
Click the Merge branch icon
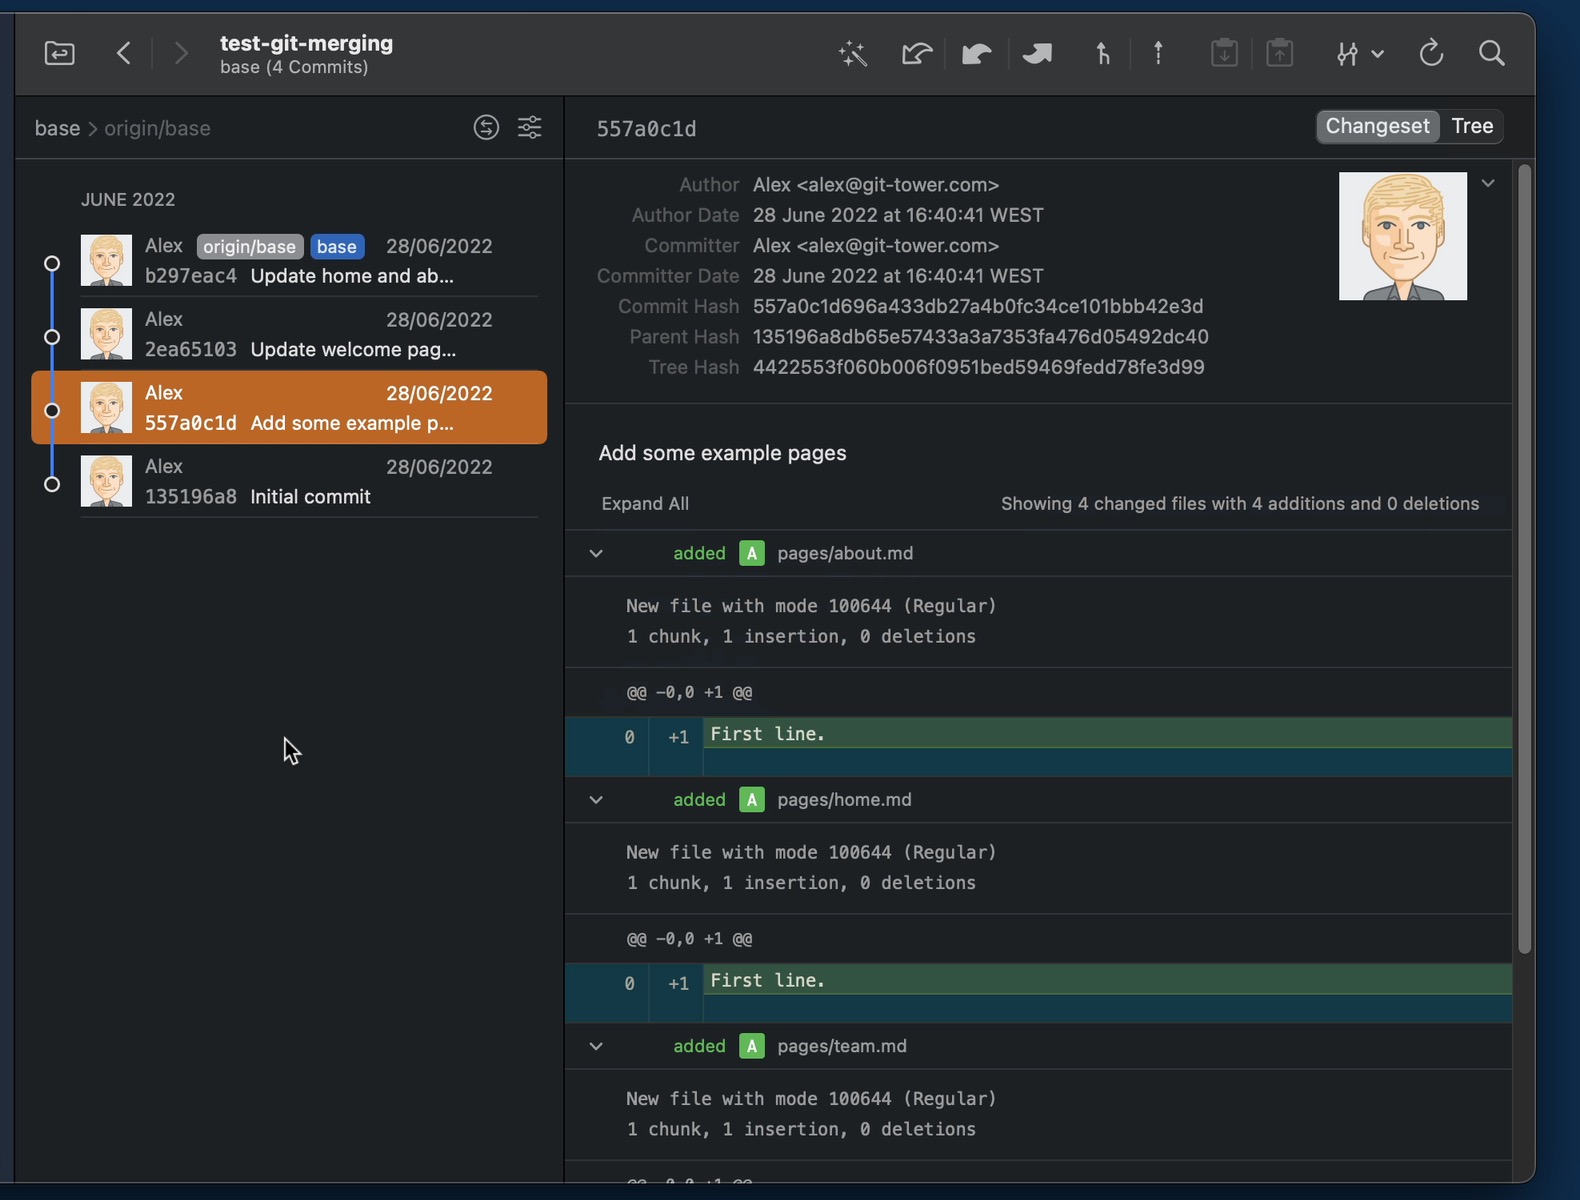coord(1102,54)
